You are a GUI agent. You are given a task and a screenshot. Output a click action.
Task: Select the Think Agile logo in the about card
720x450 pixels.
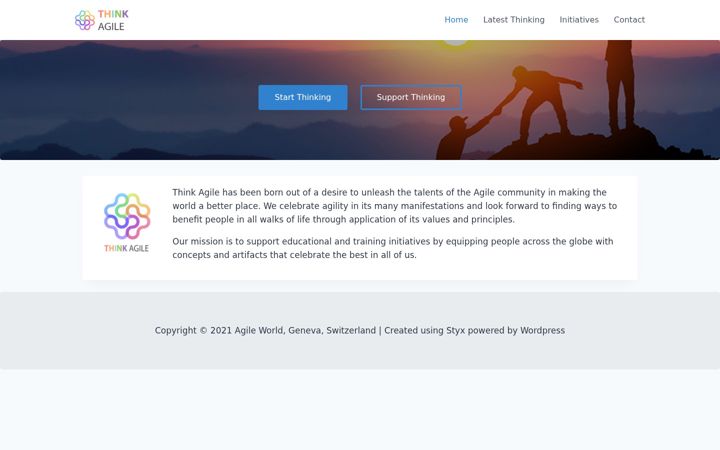(x=127, y=223)
